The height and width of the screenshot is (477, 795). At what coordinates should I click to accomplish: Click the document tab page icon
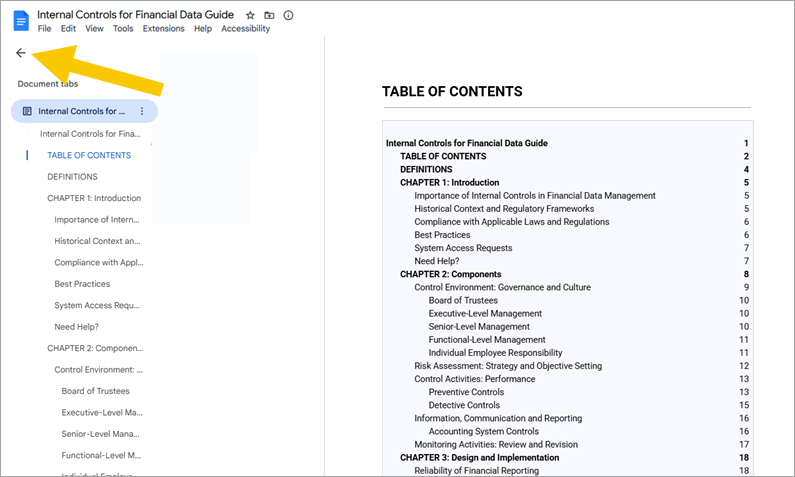click(x=27, y=111)
